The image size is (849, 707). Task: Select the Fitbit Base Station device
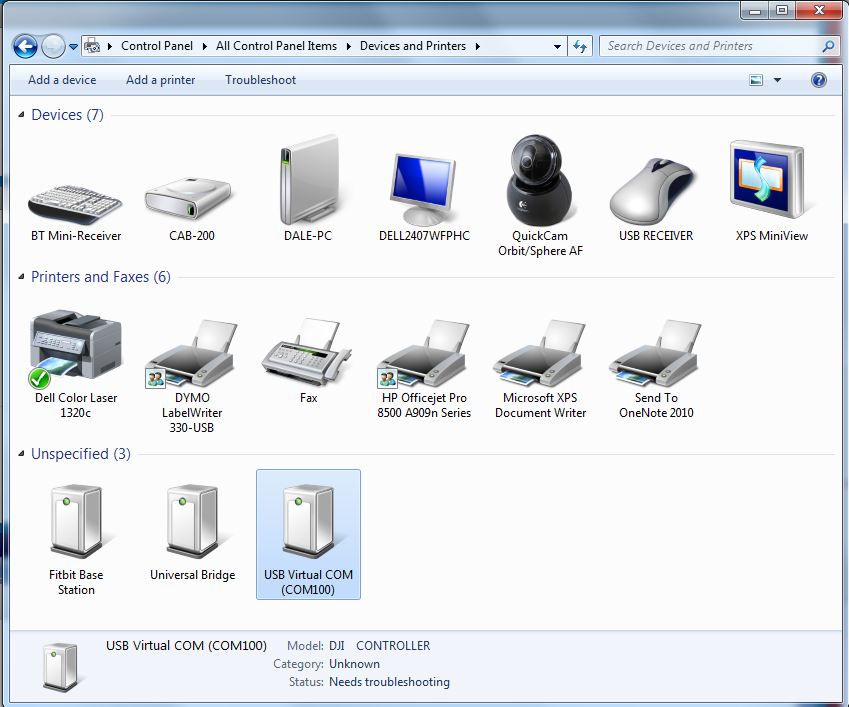[76, 522]
